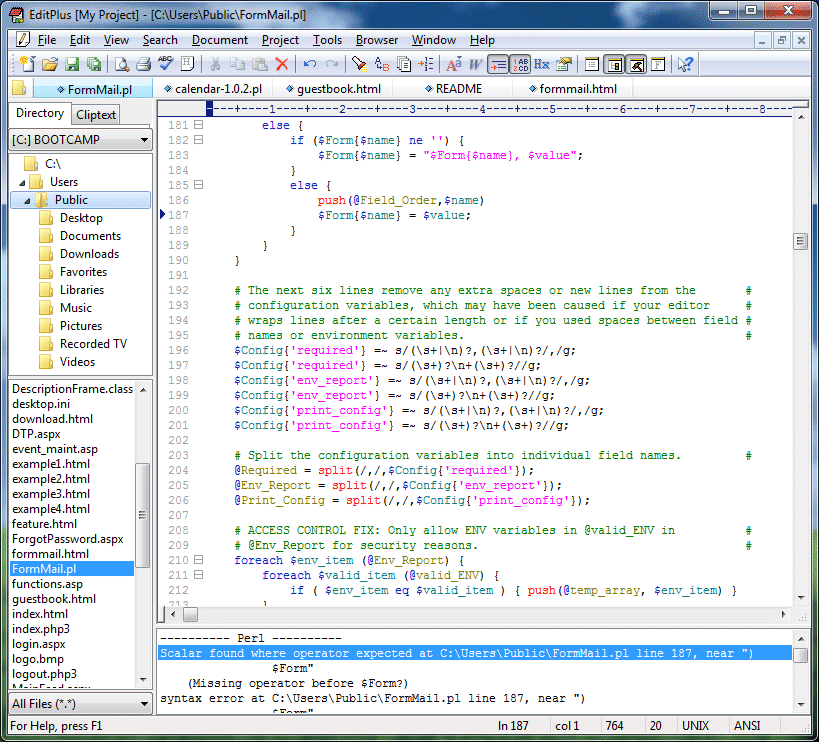The image size is (819, 742).
Task: Open the Search menu
Action: (160, 40)
